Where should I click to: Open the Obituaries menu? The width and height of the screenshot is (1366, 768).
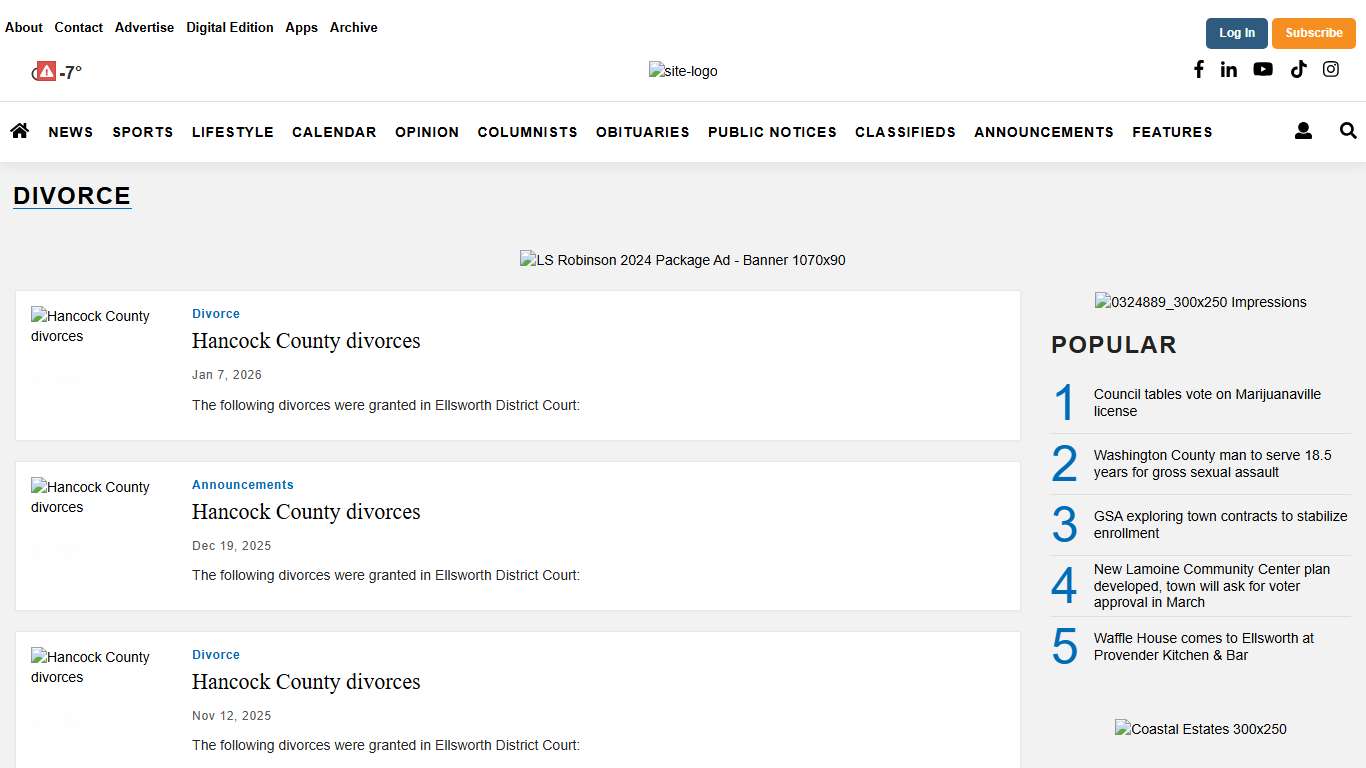point(642,132)
